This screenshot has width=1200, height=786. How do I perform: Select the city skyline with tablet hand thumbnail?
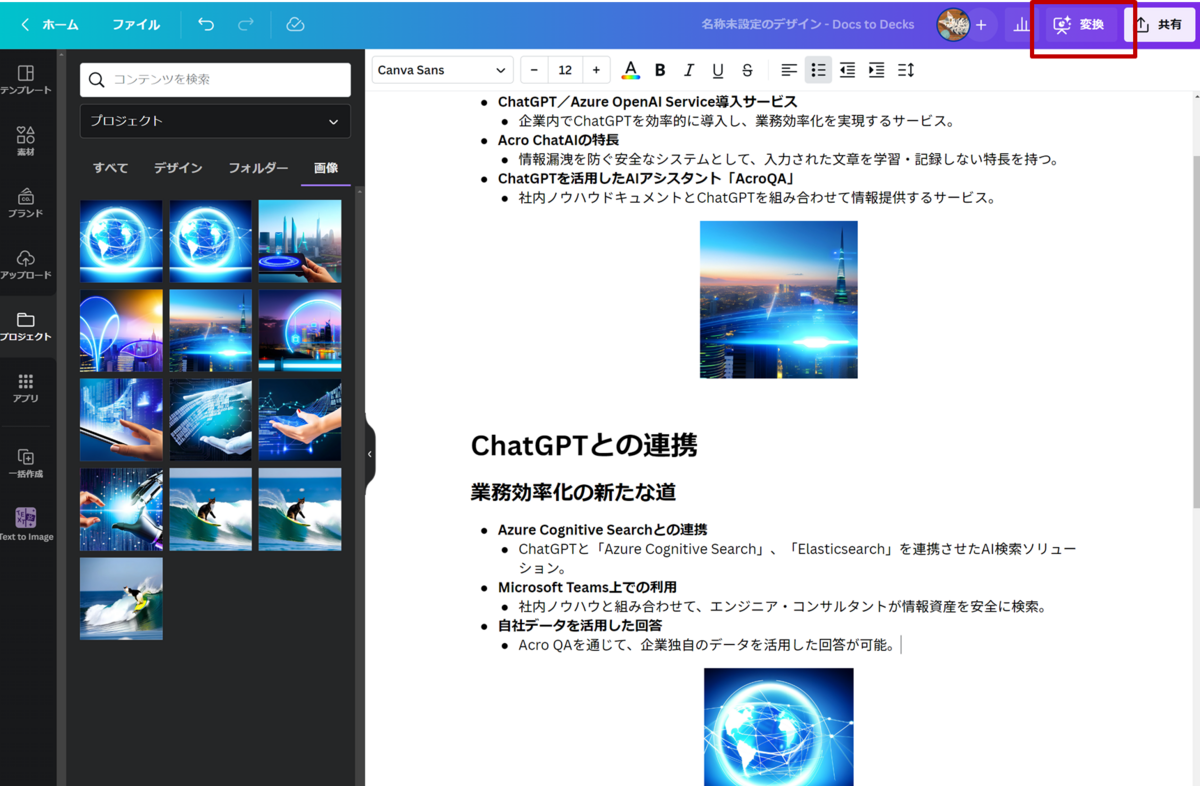(x=300, y=241)
